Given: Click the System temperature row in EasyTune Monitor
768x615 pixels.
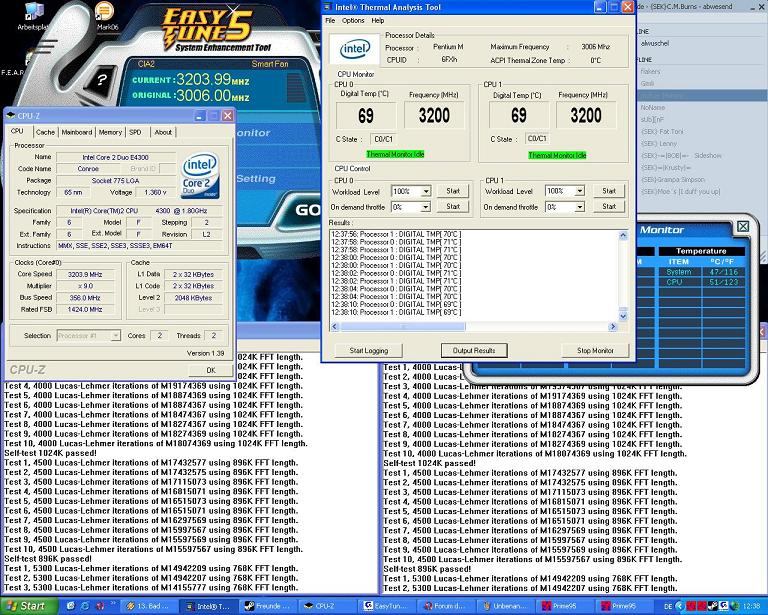Looking at the screenshot, I should (x=701, y=272).
